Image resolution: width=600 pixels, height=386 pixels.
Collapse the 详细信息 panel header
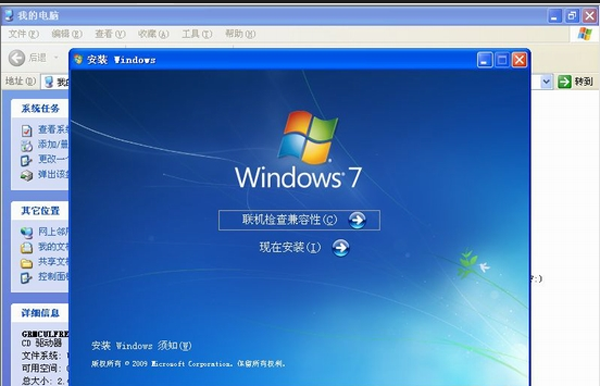point(40,313)
